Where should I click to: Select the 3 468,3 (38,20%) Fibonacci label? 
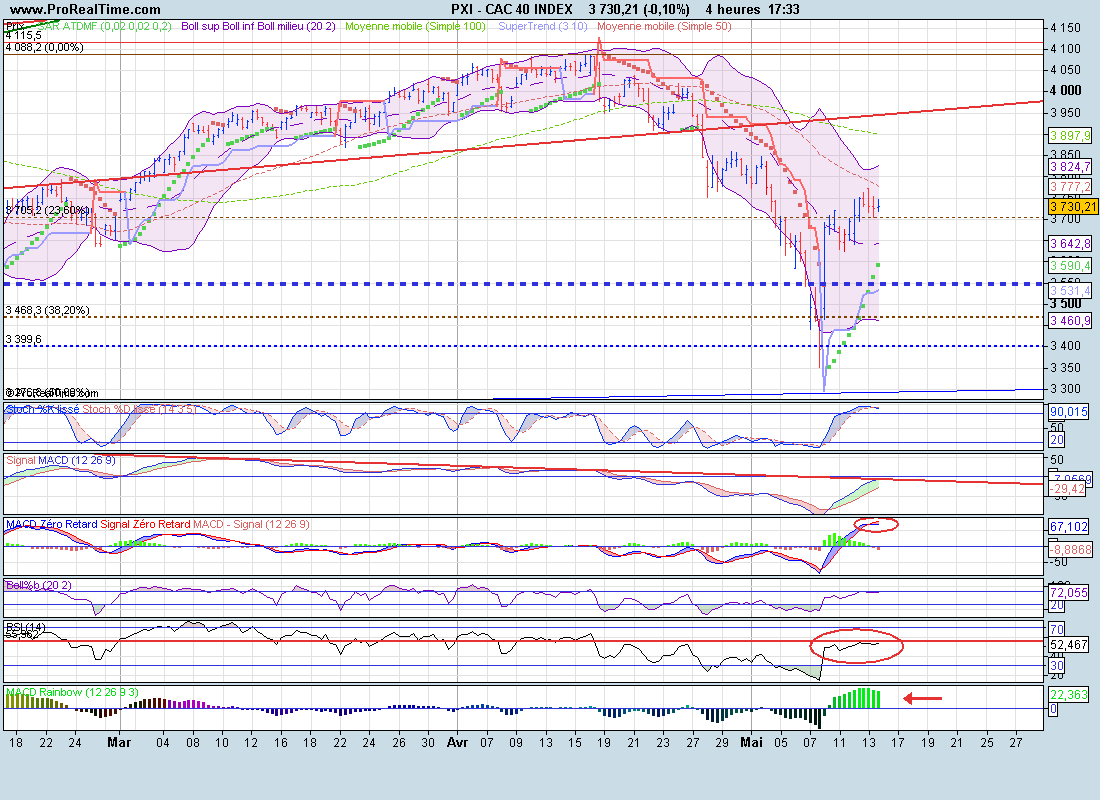[47, 310]
